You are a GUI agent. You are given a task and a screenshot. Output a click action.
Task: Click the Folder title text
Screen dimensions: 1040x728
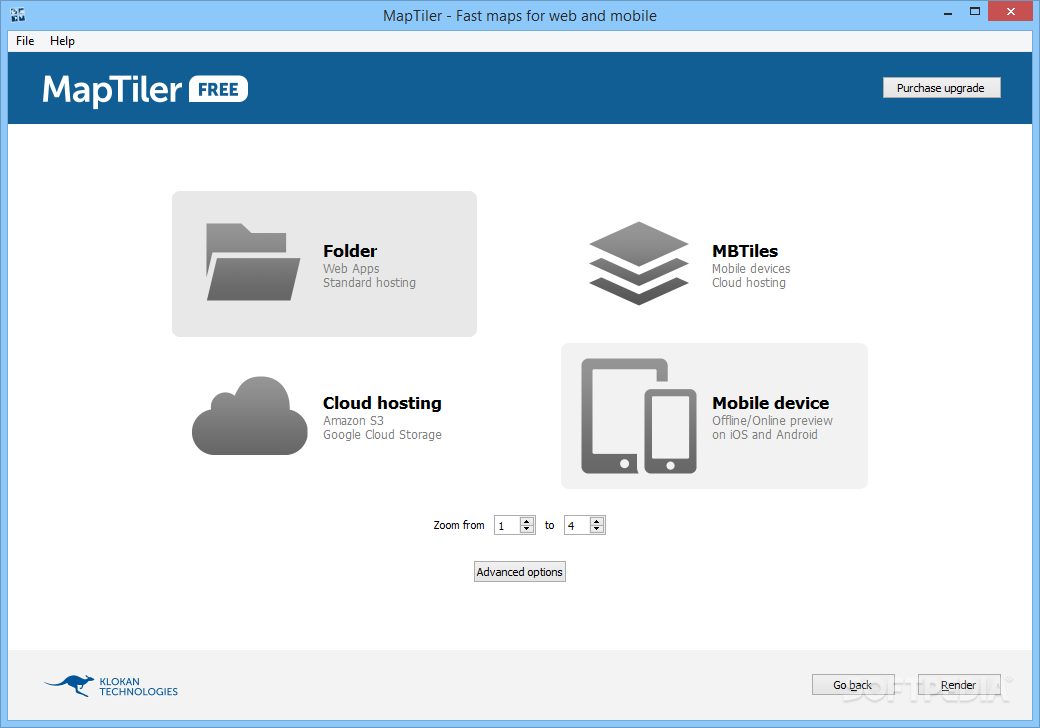[350, 251]
